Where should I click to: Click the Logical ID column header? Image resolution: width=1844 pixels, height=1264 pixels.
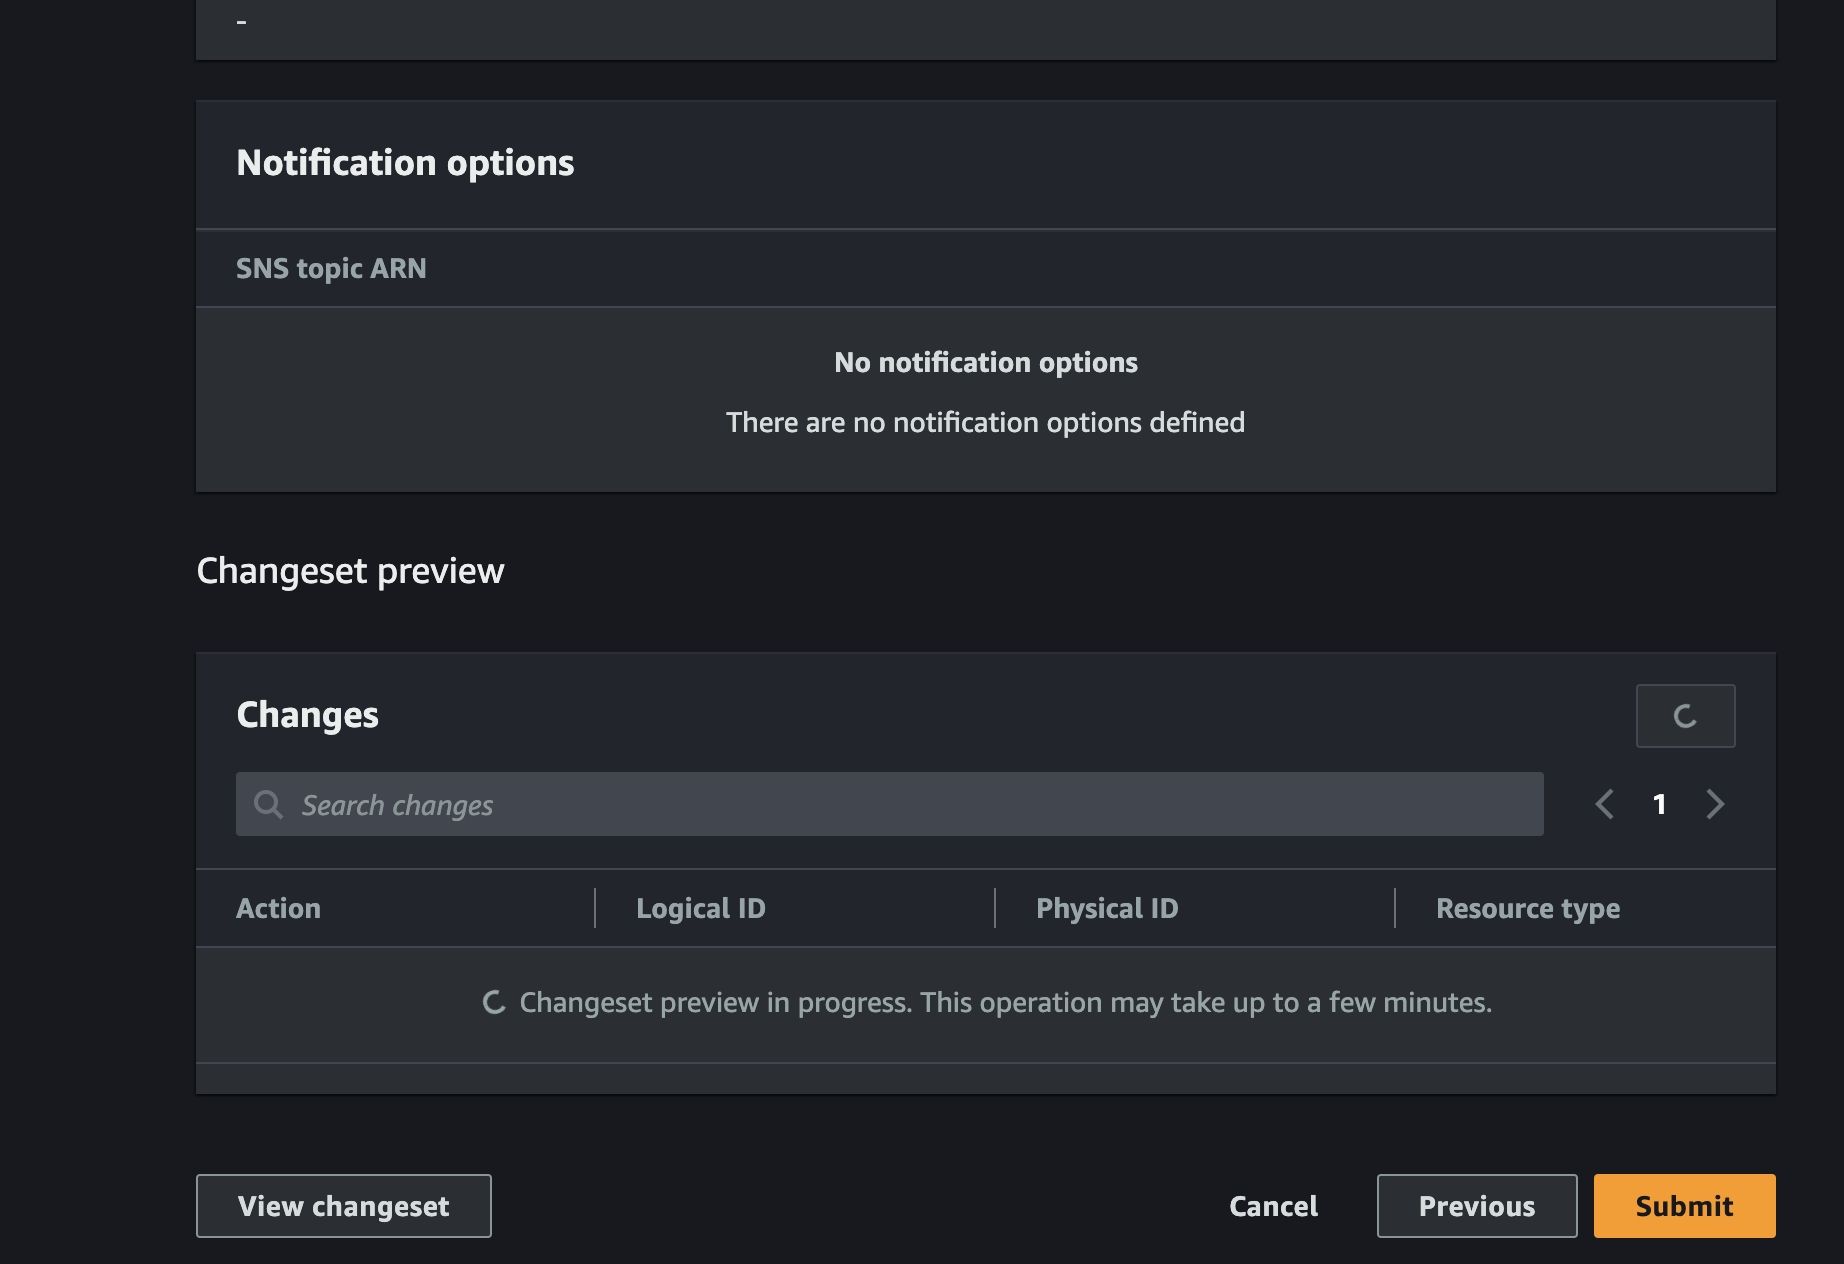click(701, 908)
